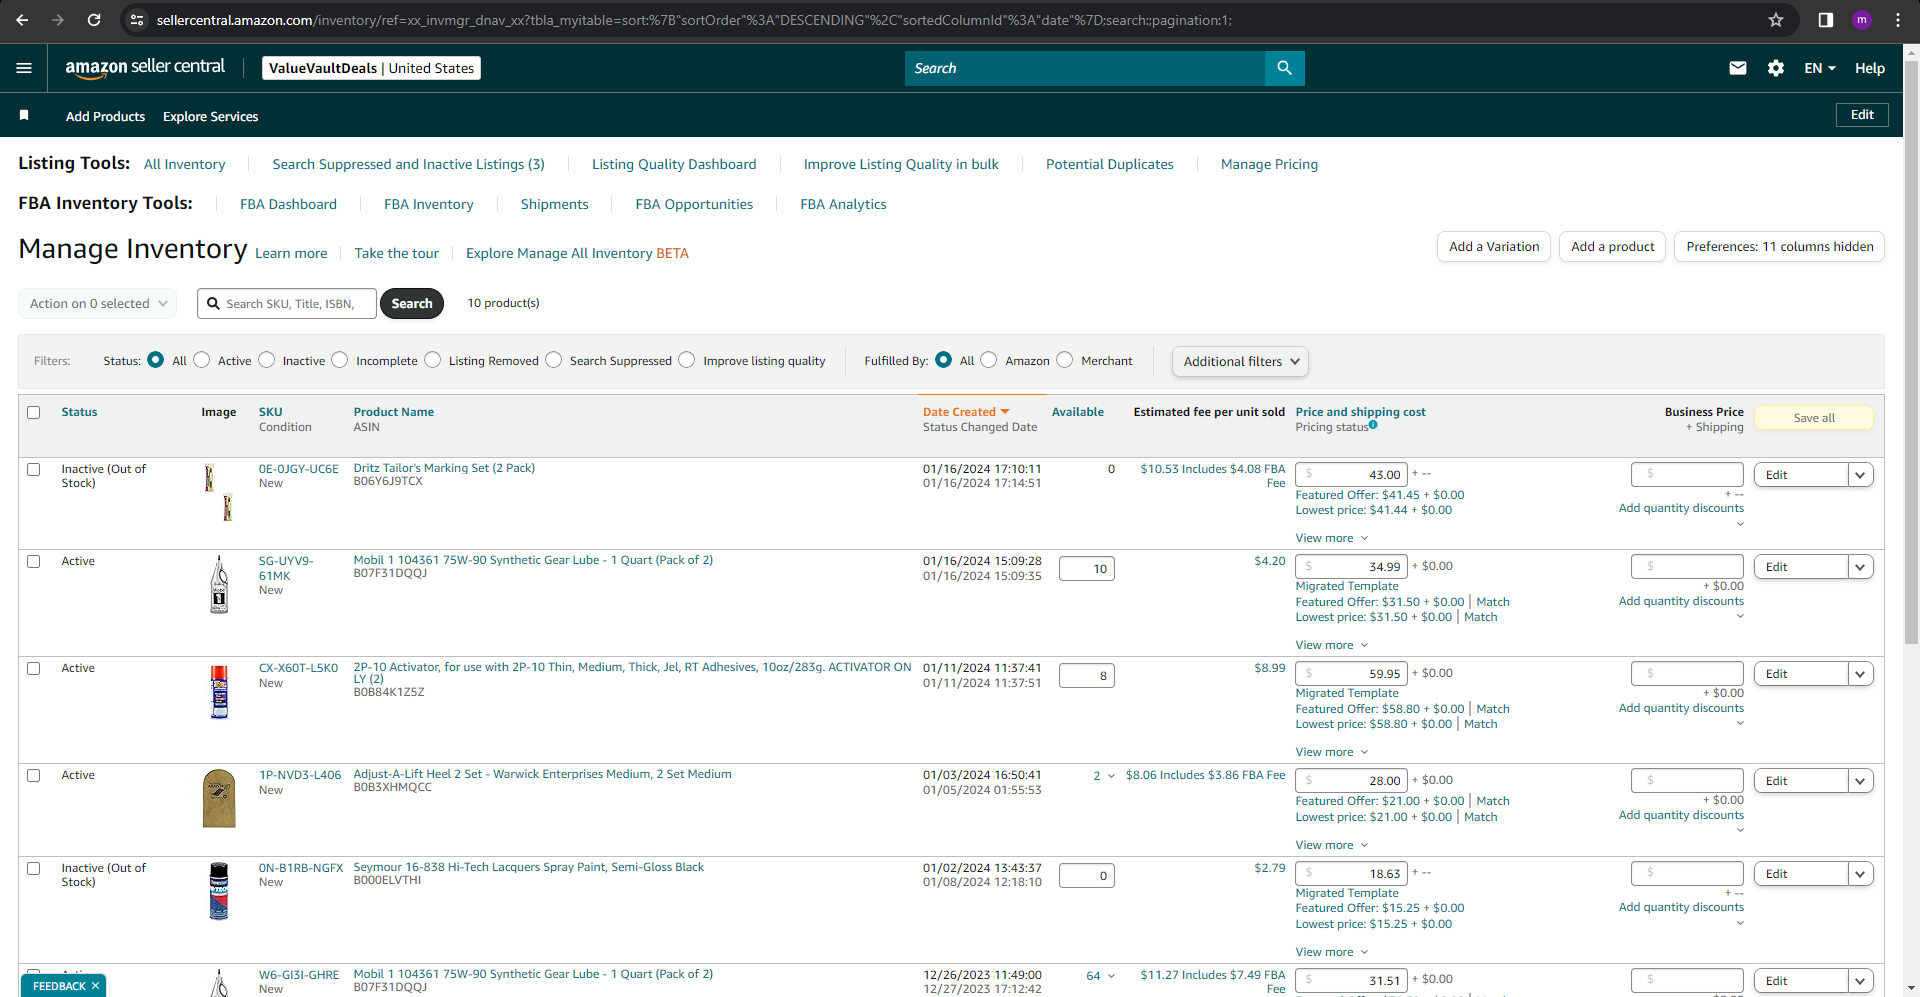This screenshot has width=1920, height=997.
Task: Open the Dritz Tailor's Marking Set product thumbnail
Action: [x=219, y=492]
